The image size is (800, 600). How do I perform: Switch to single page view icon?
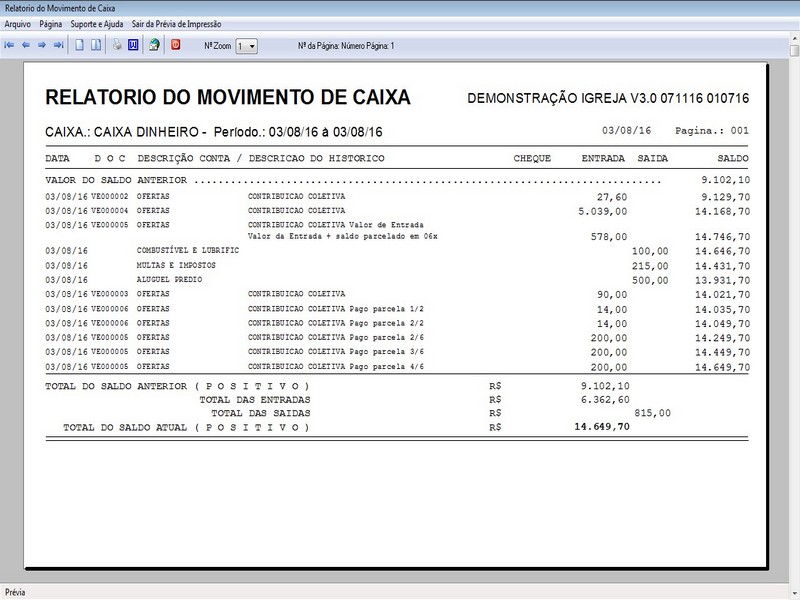80,45
